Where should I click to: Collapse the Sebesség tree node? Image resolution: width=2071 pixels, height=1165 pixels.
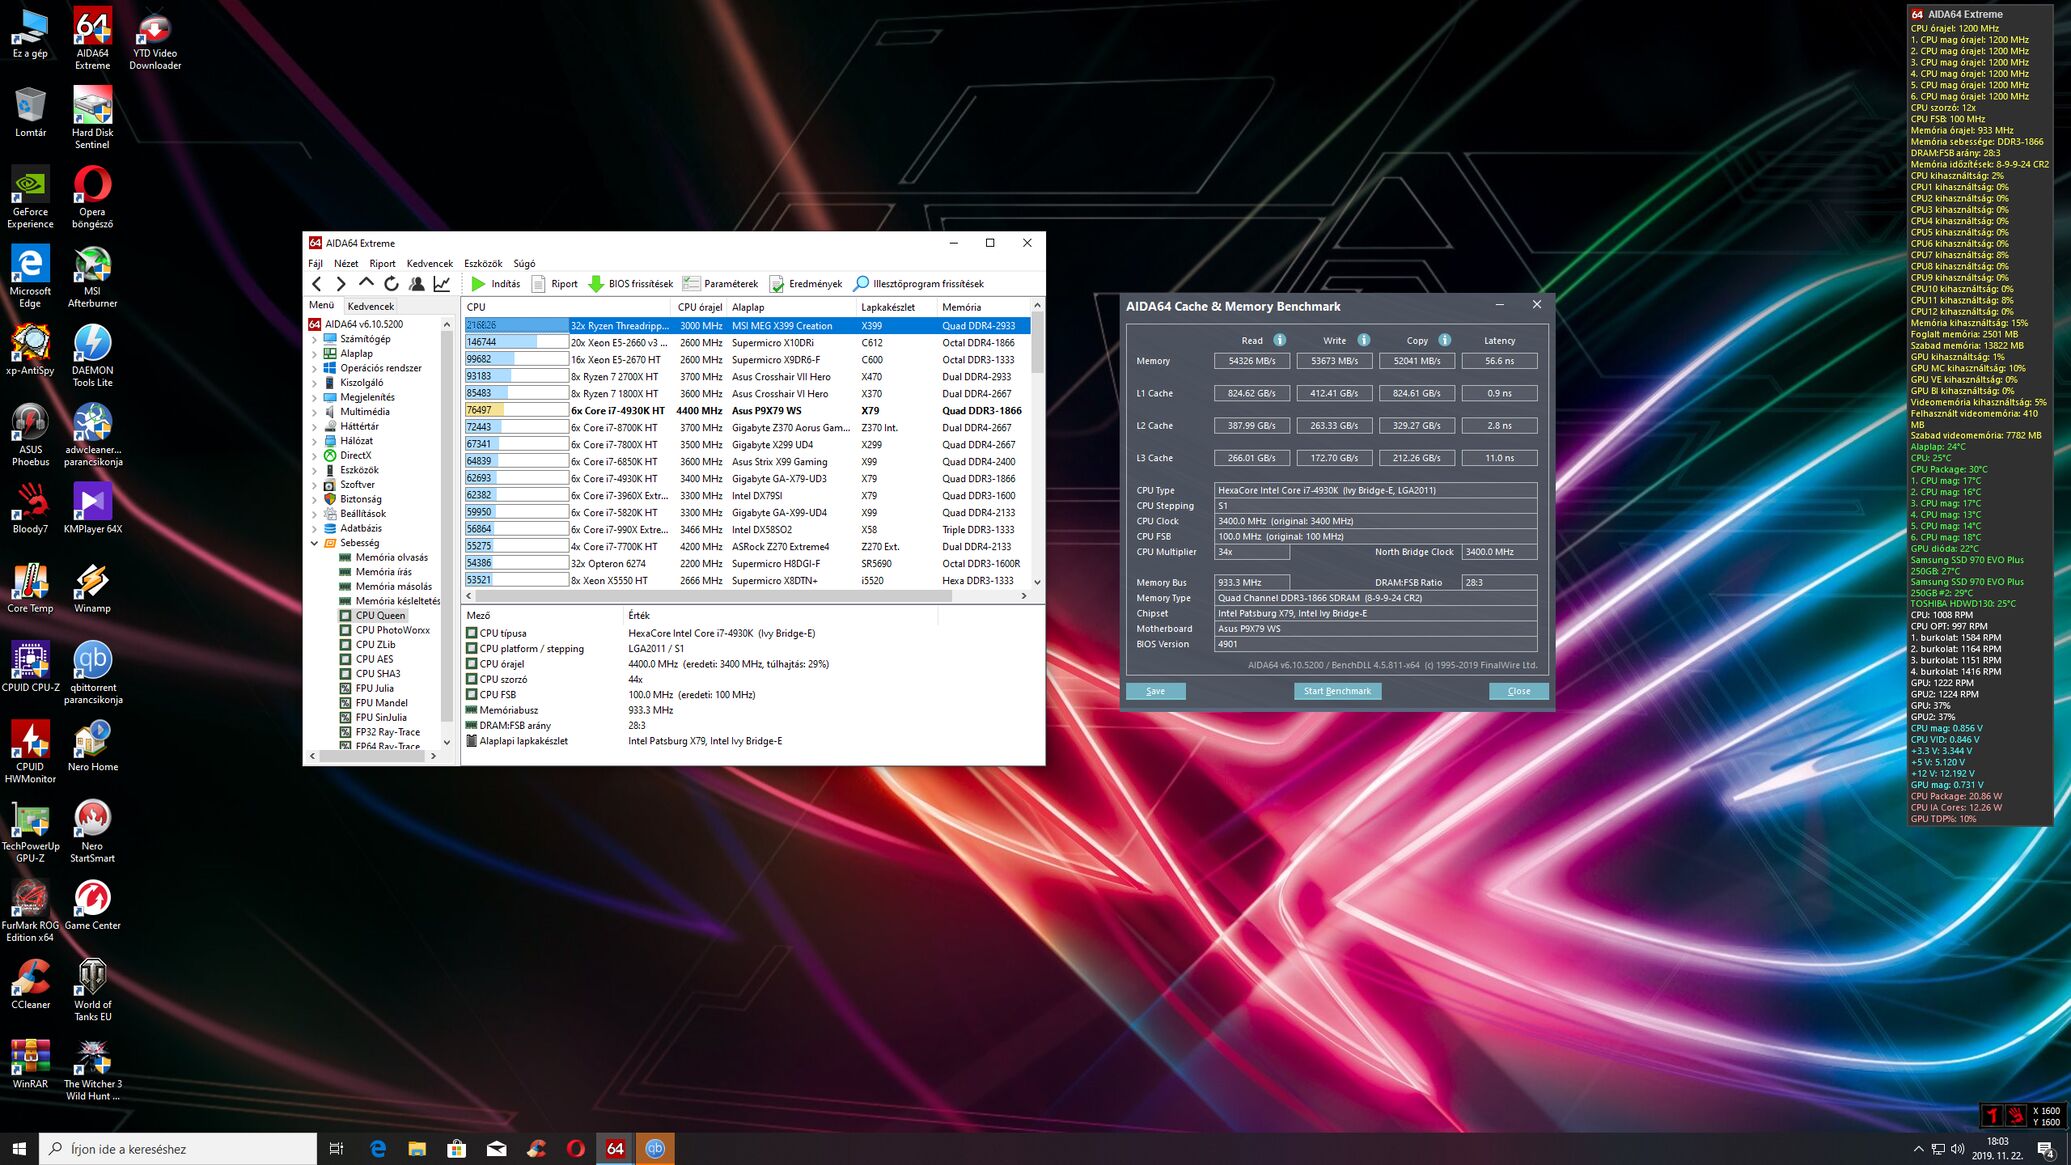point(314,543)
